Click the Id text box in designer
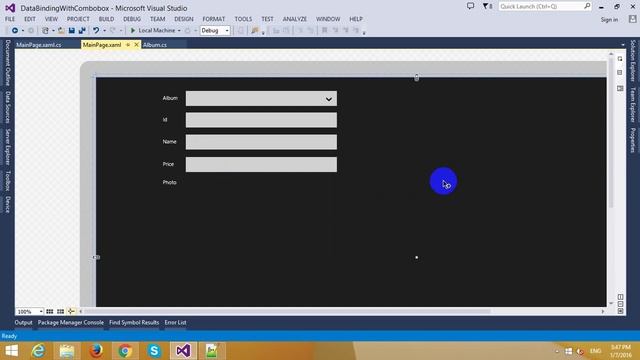The width and height of the screenshot is (640, 360). tap(261, 120)
